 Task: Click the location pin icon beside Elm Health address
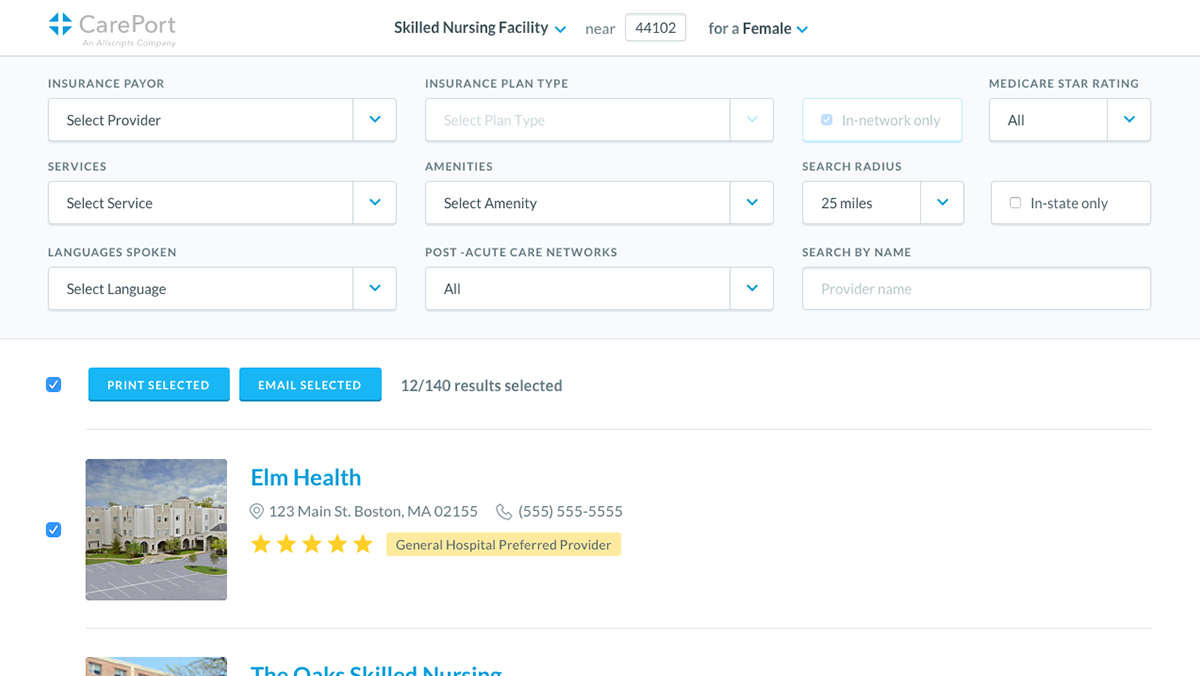[257, 511]
